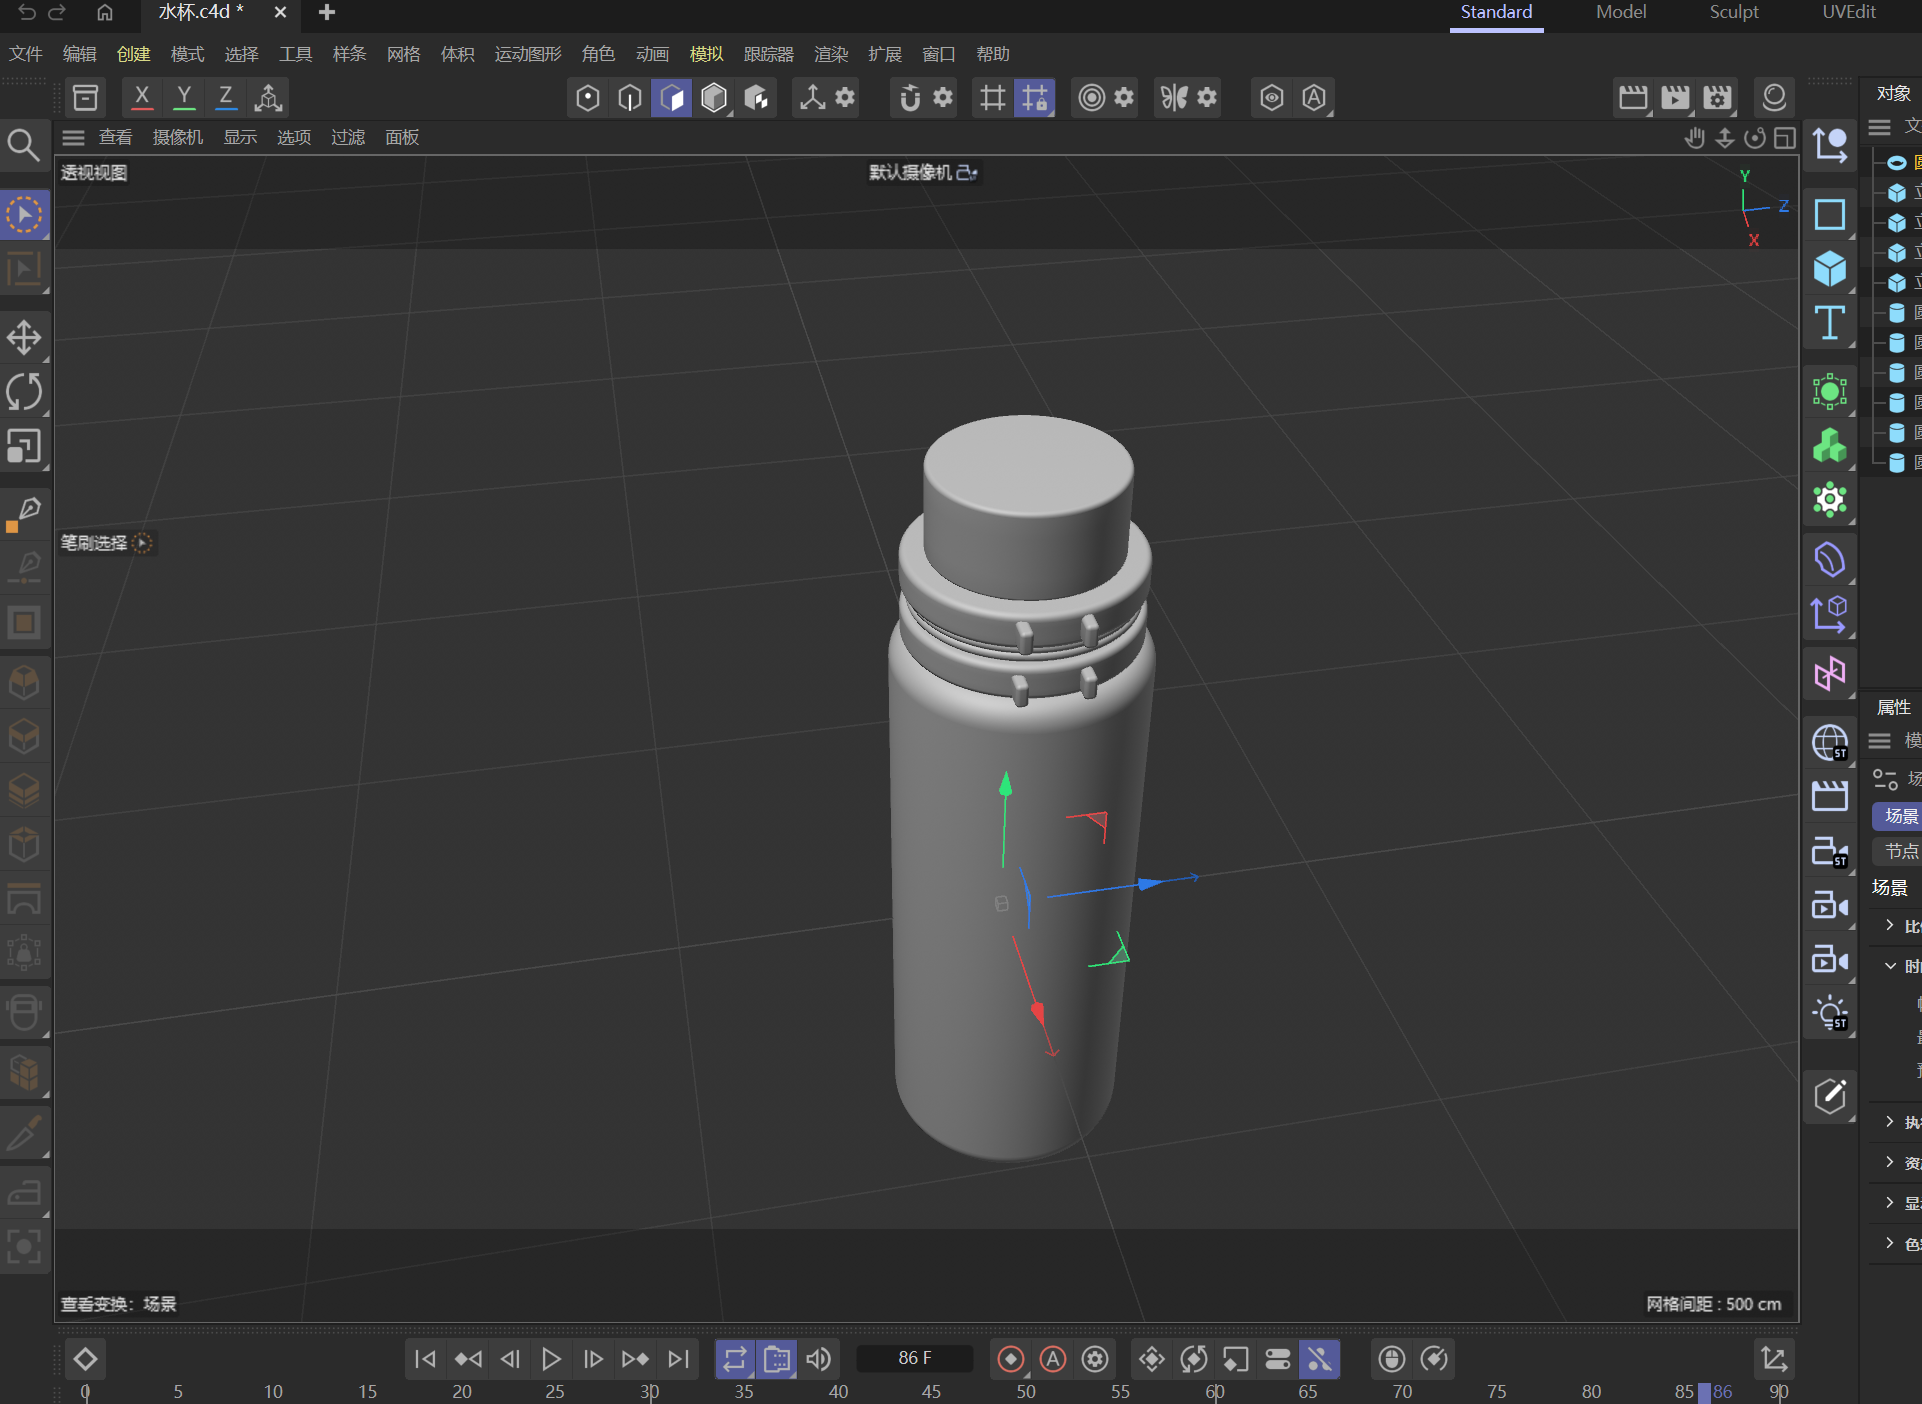Image resolution: width=1922 pixels, height=1404 pixels.
Task: Switch to Sculpt layout tab
Action: pos(1734,12)
